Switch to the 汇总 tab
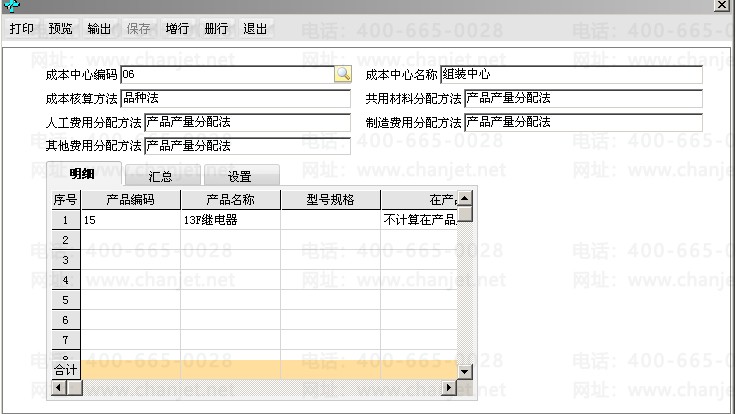The height and width of the screenshot is (414, 736). [x=161, y=176]
